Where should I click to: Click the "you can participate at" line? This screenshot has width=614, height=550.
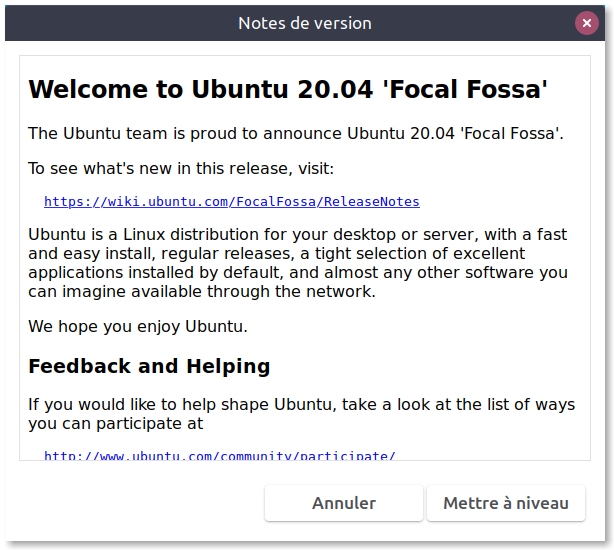116,423
